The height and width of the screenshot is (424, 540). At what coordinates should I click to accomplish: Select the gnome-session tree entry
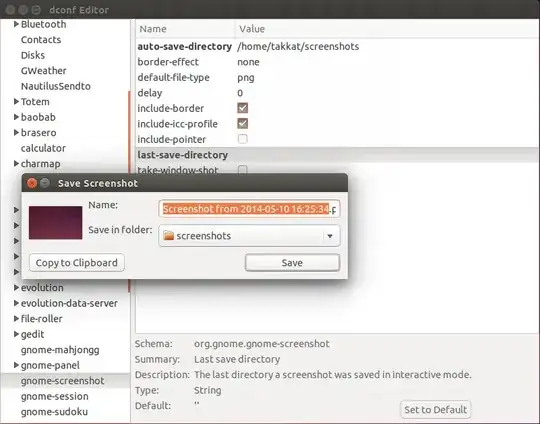coord(54,396)
